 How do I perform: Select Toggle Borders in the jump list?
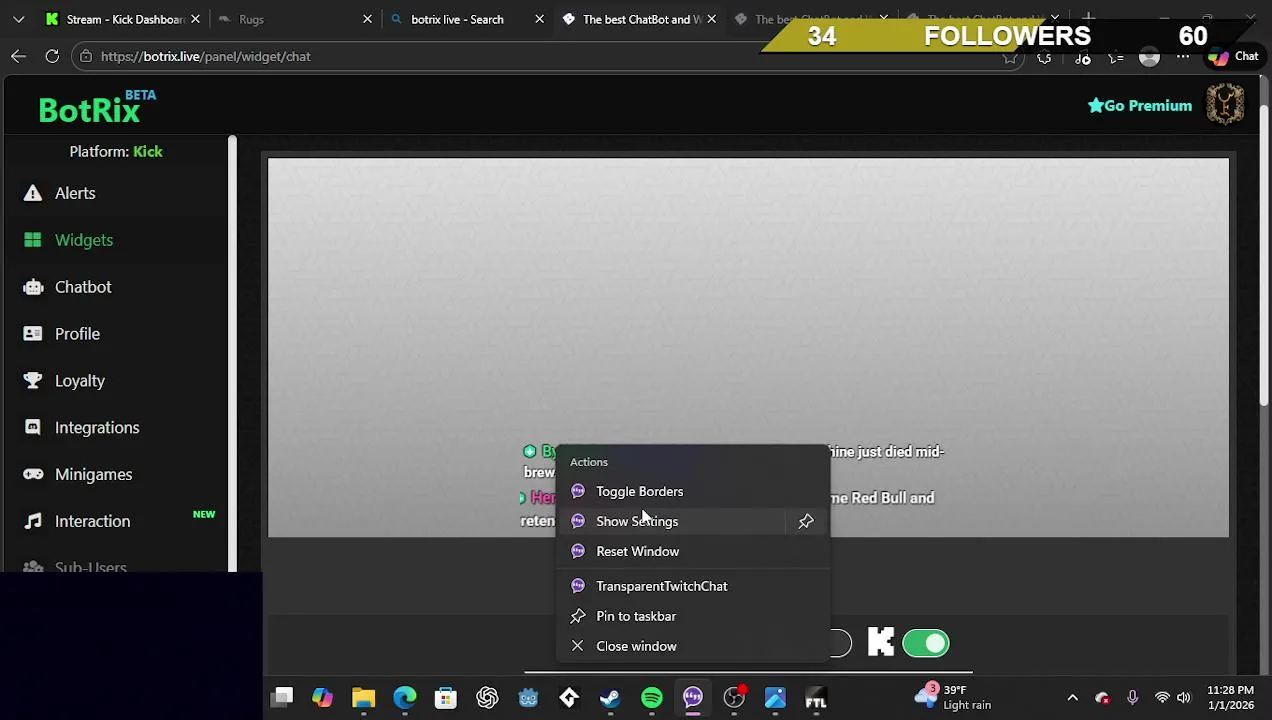click(x=639, y=491)
